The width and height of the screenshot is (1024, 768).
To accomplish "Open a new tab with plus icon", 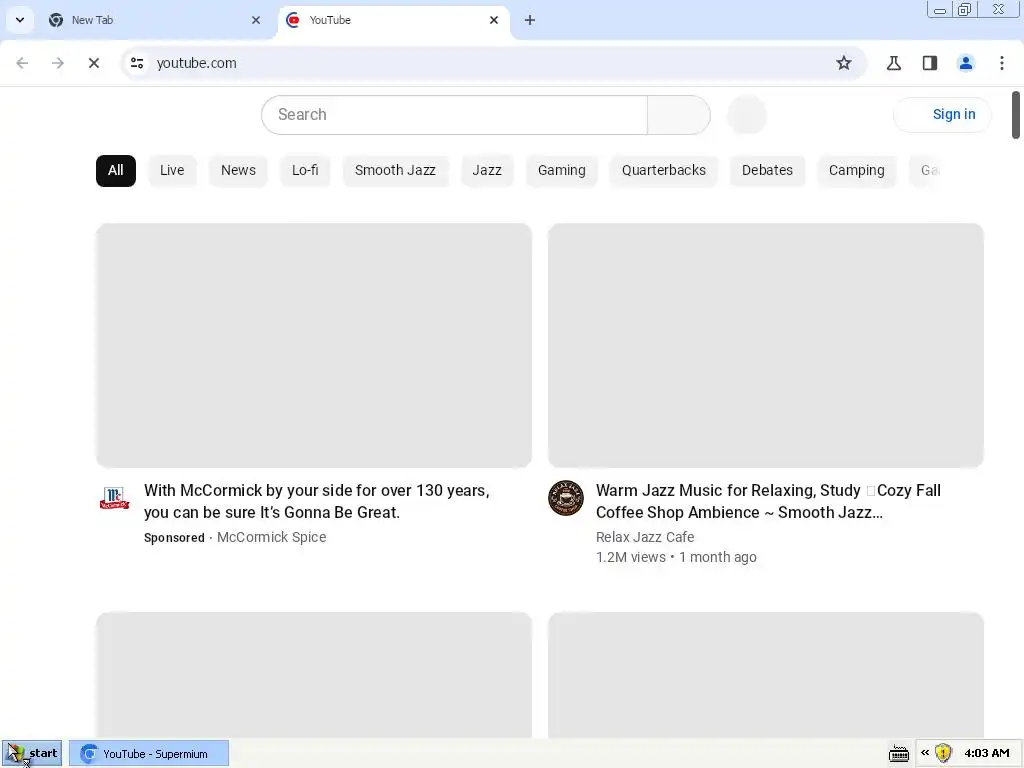I will pos(530,20).
